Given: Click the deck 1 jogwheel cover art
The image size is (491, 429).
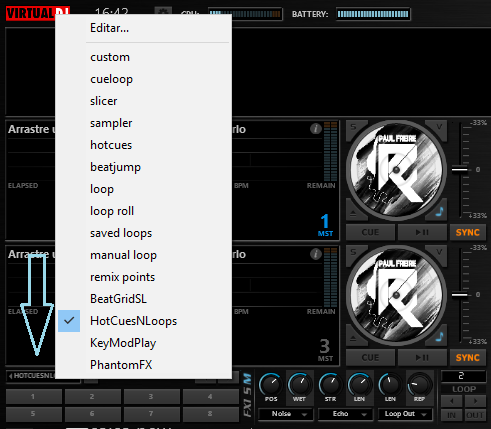Looking at the screenshot, I should pos(396,170).
